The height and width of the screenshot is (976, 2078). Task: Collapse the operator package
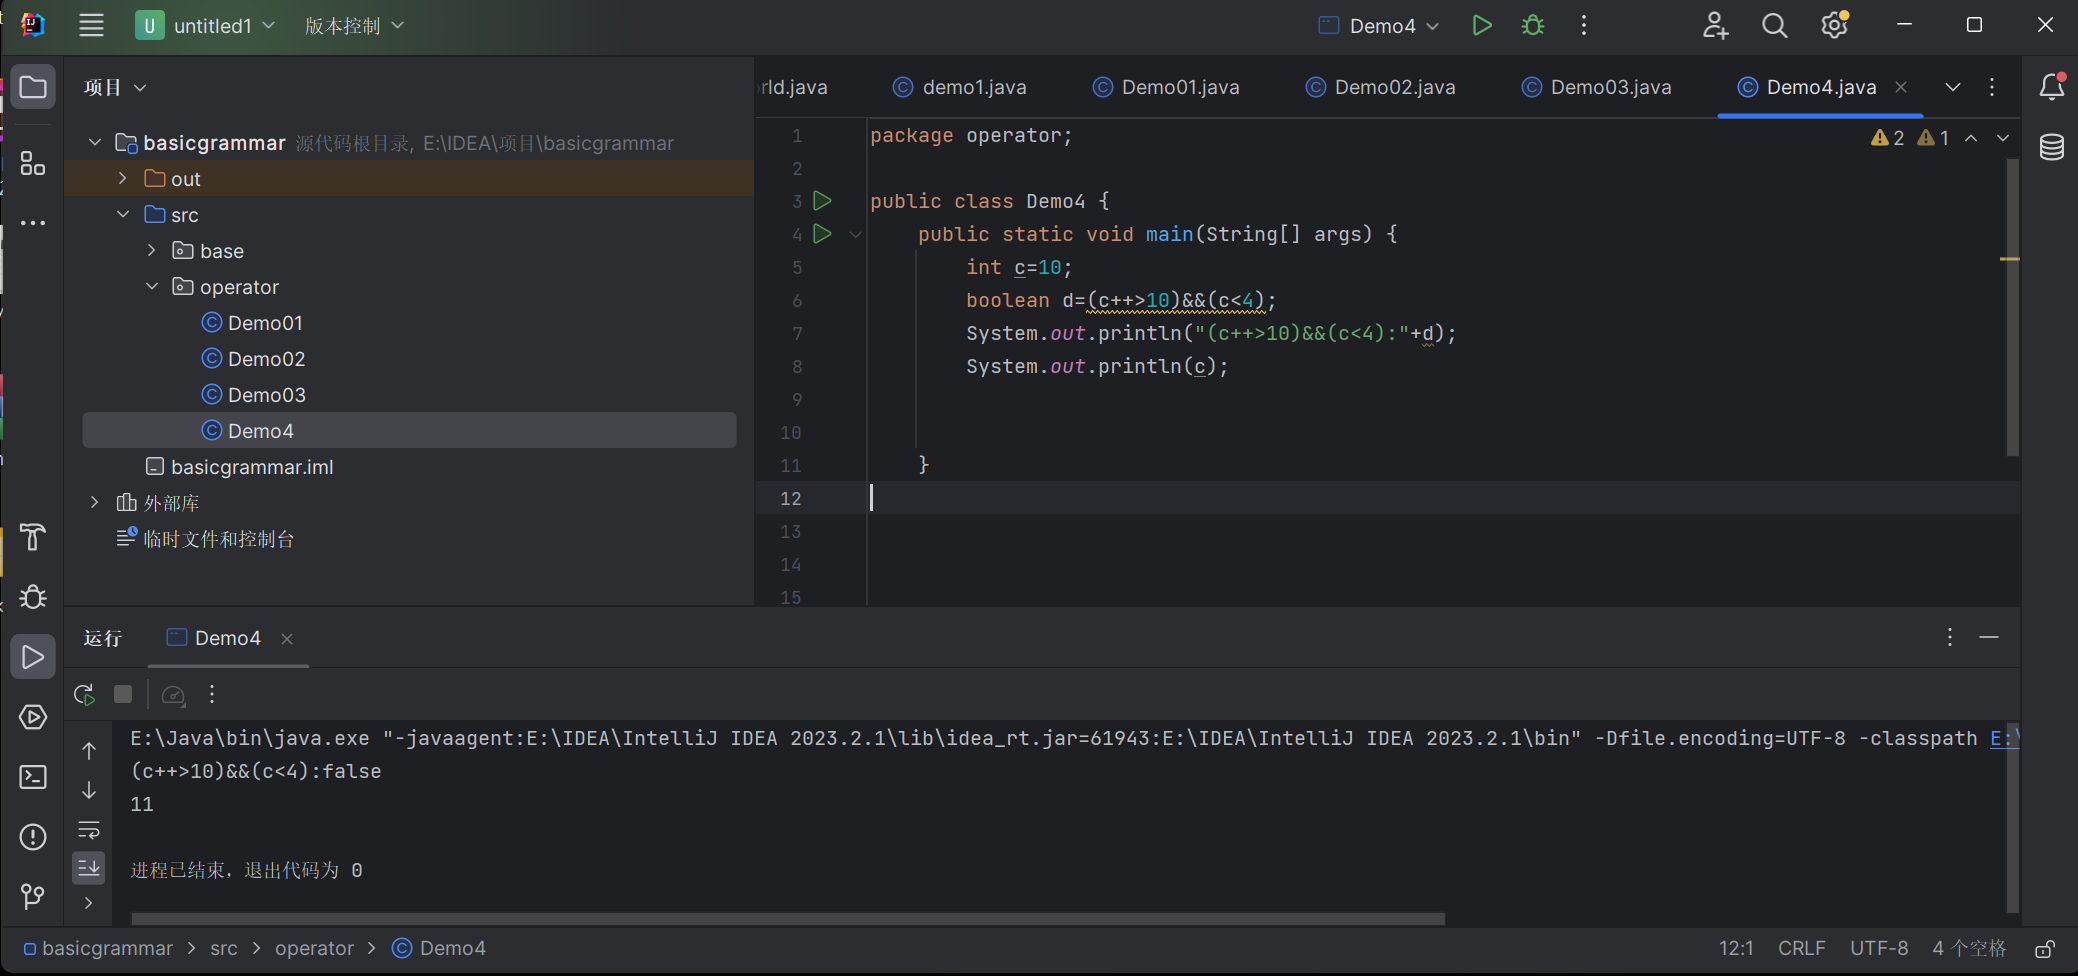152,287
